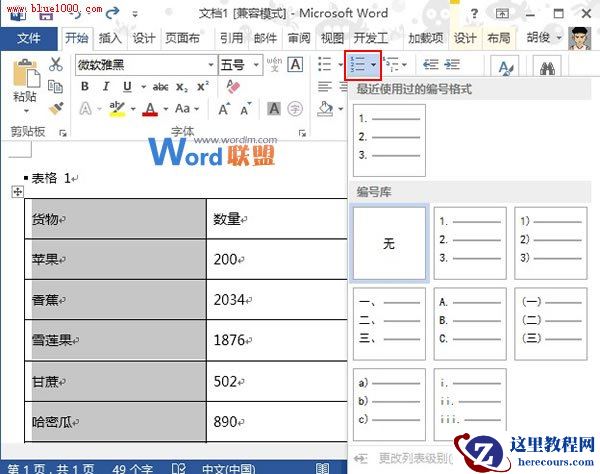This screenshot has height=474, width=600.
Task: Open the underline style dropdown arrow
Action: click(143, 87)
